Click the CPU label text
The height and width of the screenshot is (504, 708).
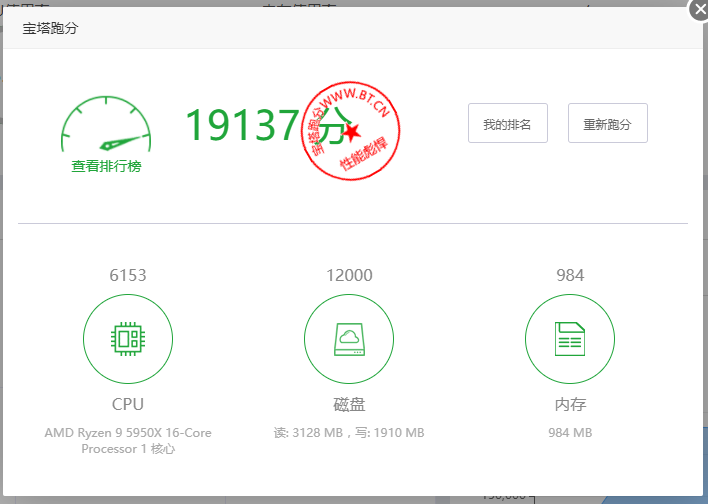click(128, 404)
